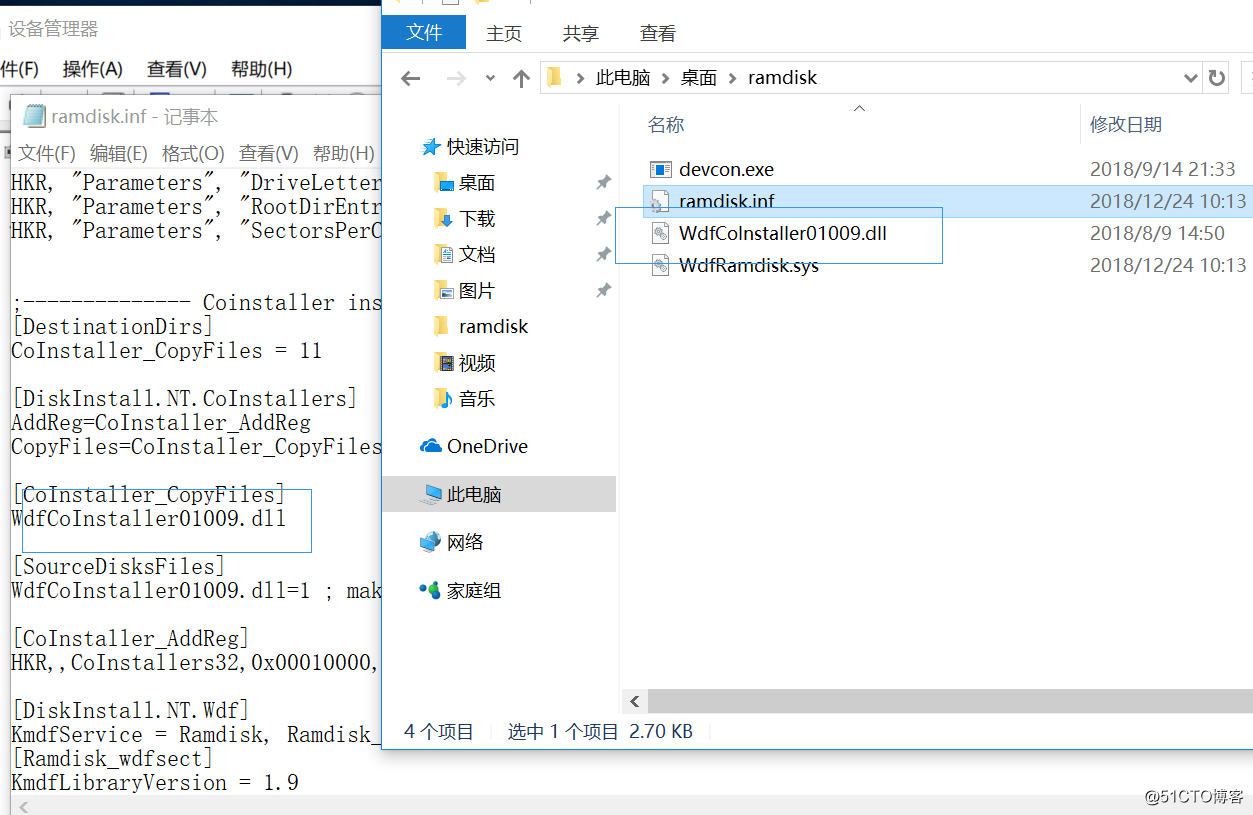Image resolution: width=1253 pixels, height=815 pixels.
Task: Open 桌面 in the navigation pane
Action: [x=477, y=183]
